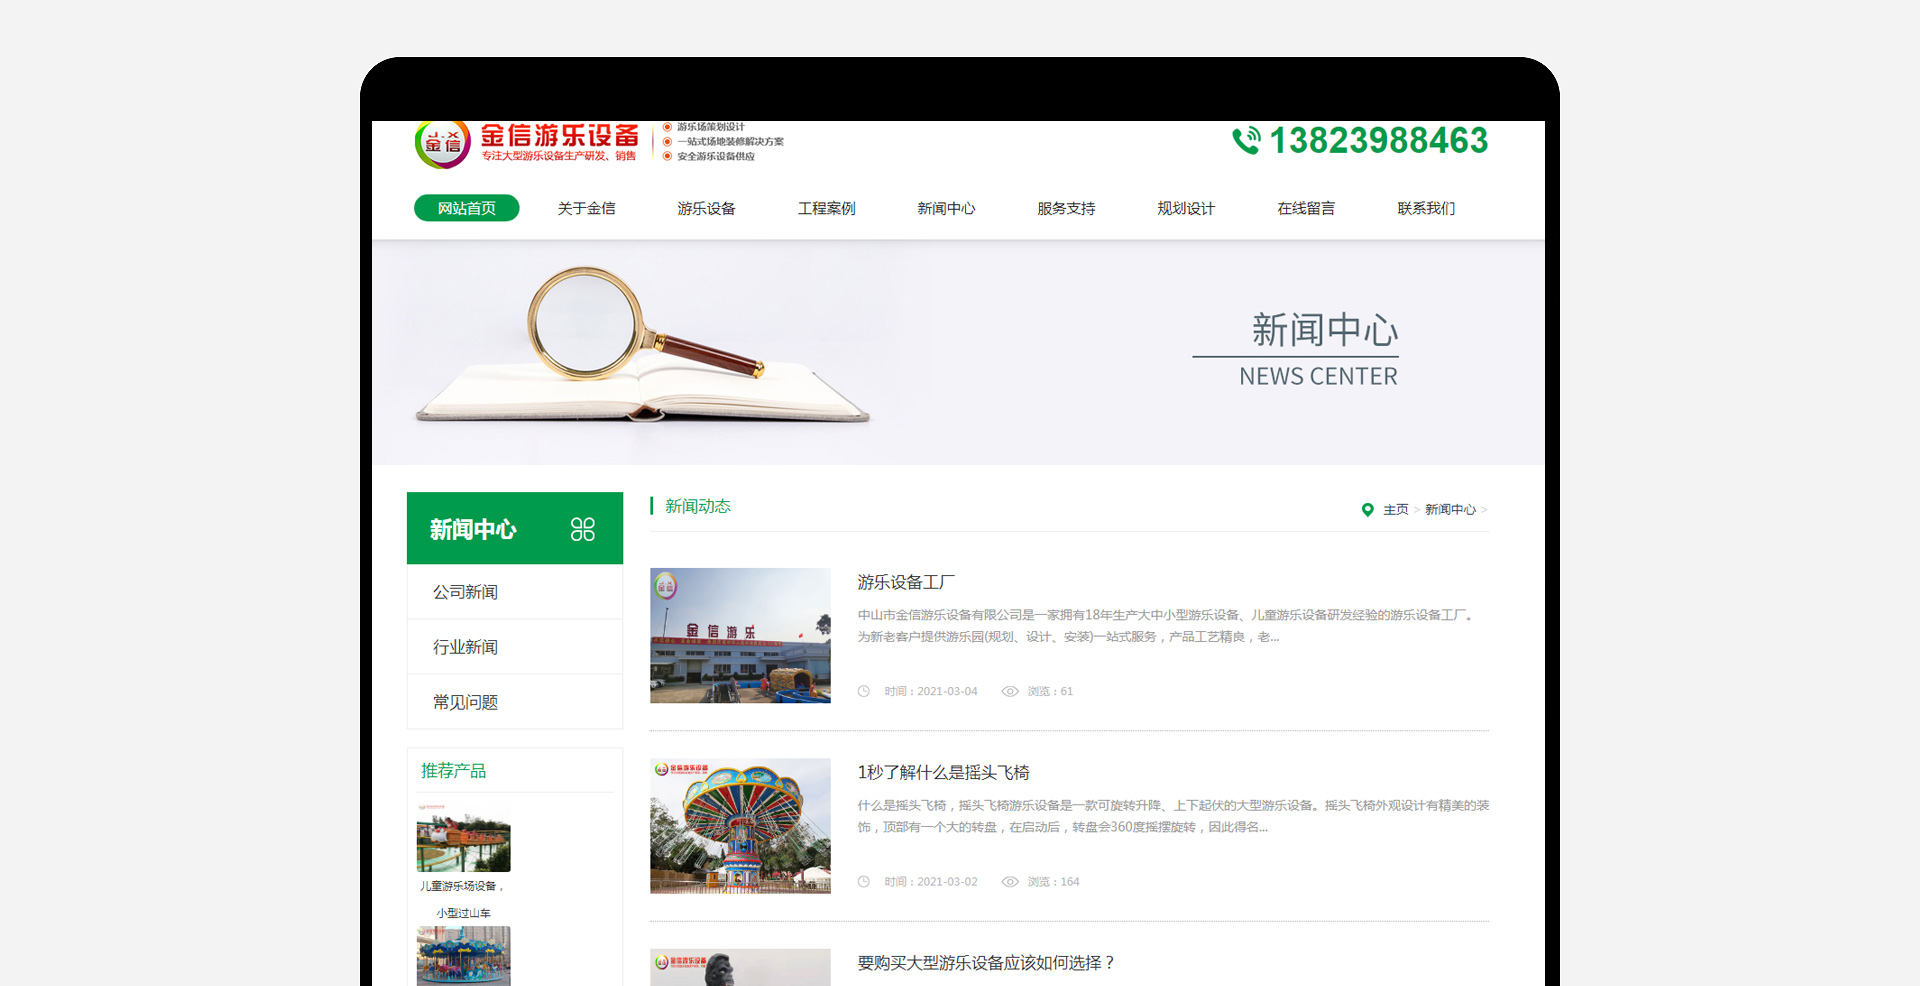This screenshot has width=1920, height=986.
Task: Click the 新闻中心 breadcrumb link
Action: pyautogui.click(x=1450, y=510)
